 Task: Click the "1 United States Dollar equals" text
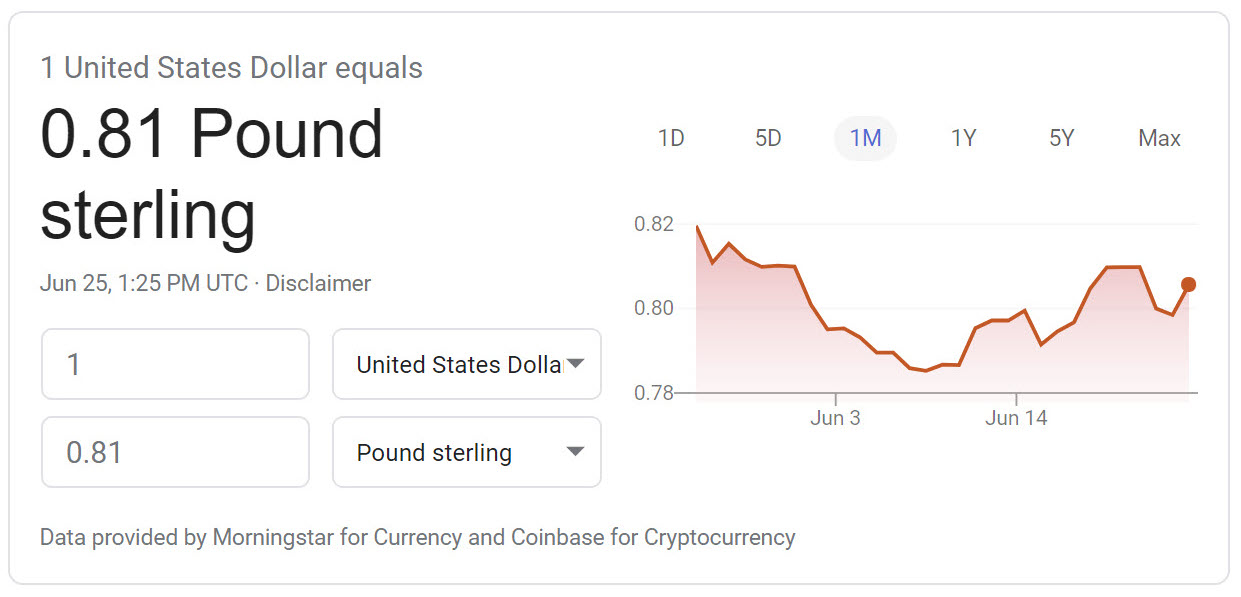231,68
